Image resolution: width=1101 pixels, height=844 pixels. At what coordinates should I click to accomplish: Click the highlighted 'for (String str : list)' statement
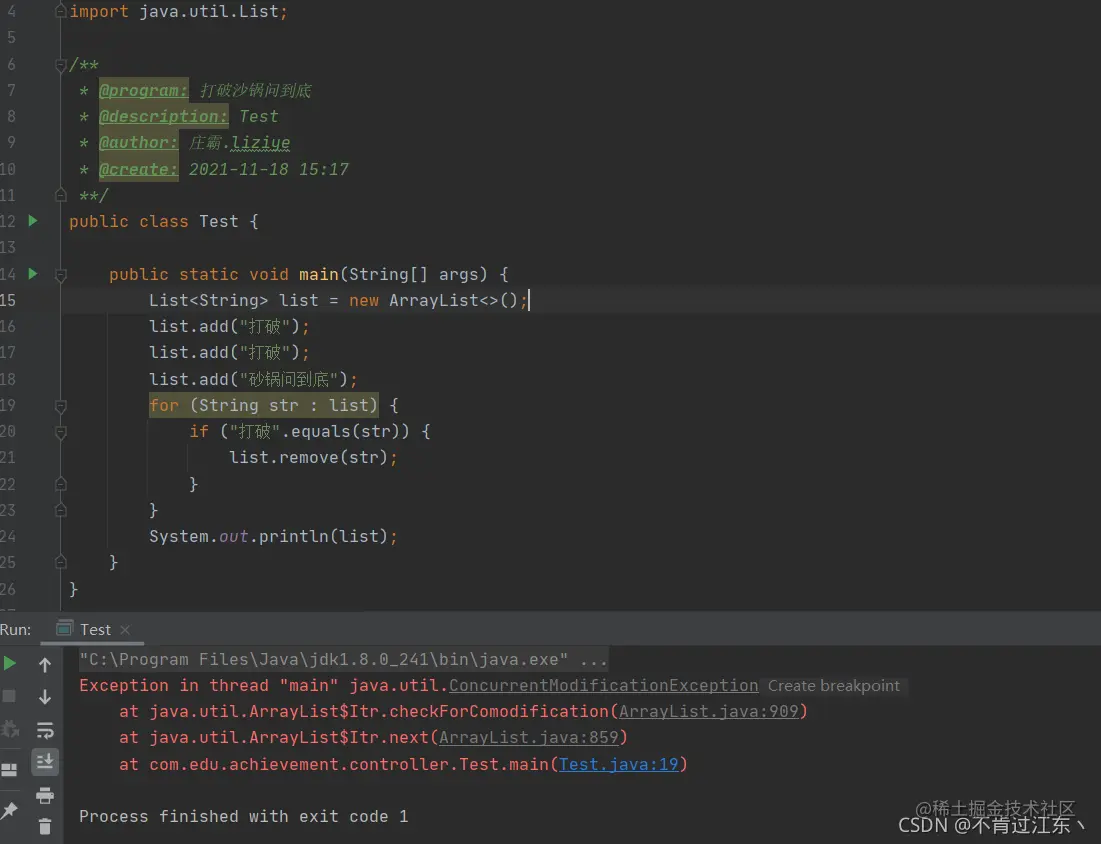263,405
